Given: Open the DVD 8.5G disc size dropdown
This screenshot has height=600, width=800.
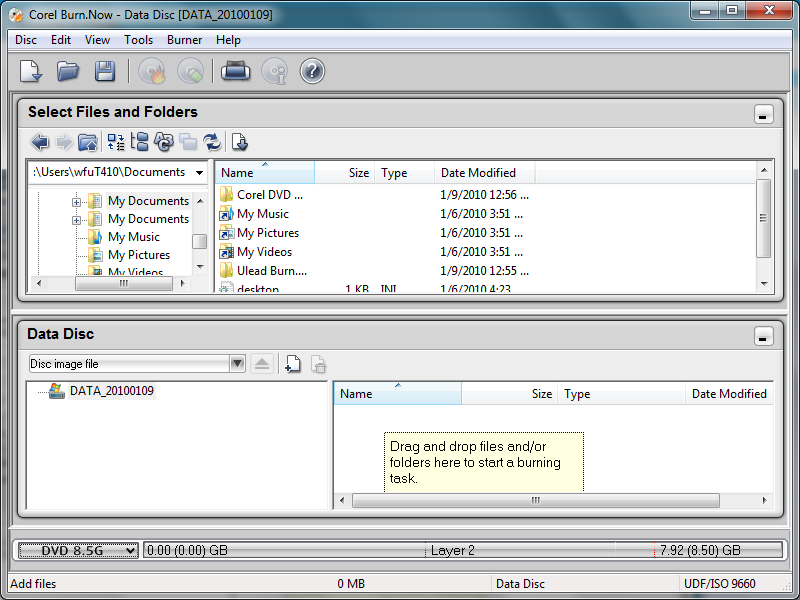Looking at the screenshot, I should [x=78, y=550].
